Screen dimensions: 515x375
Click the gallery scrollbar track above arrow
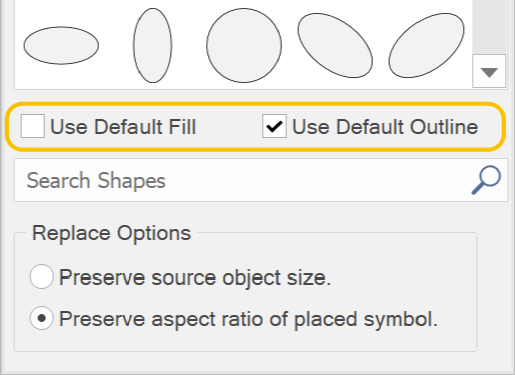pos(489,27)
